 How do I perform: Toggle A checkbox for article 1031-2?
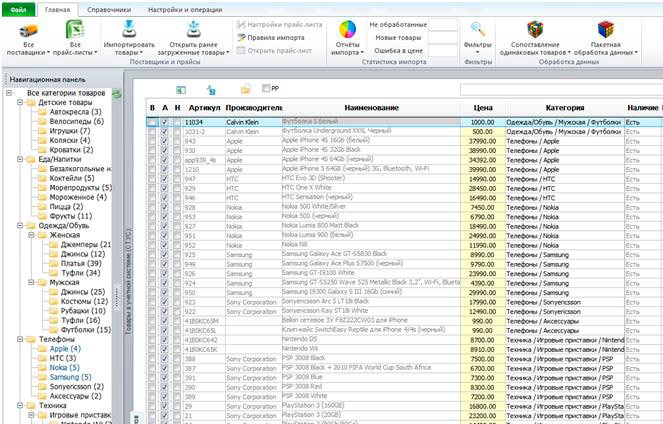pos(164,131)
